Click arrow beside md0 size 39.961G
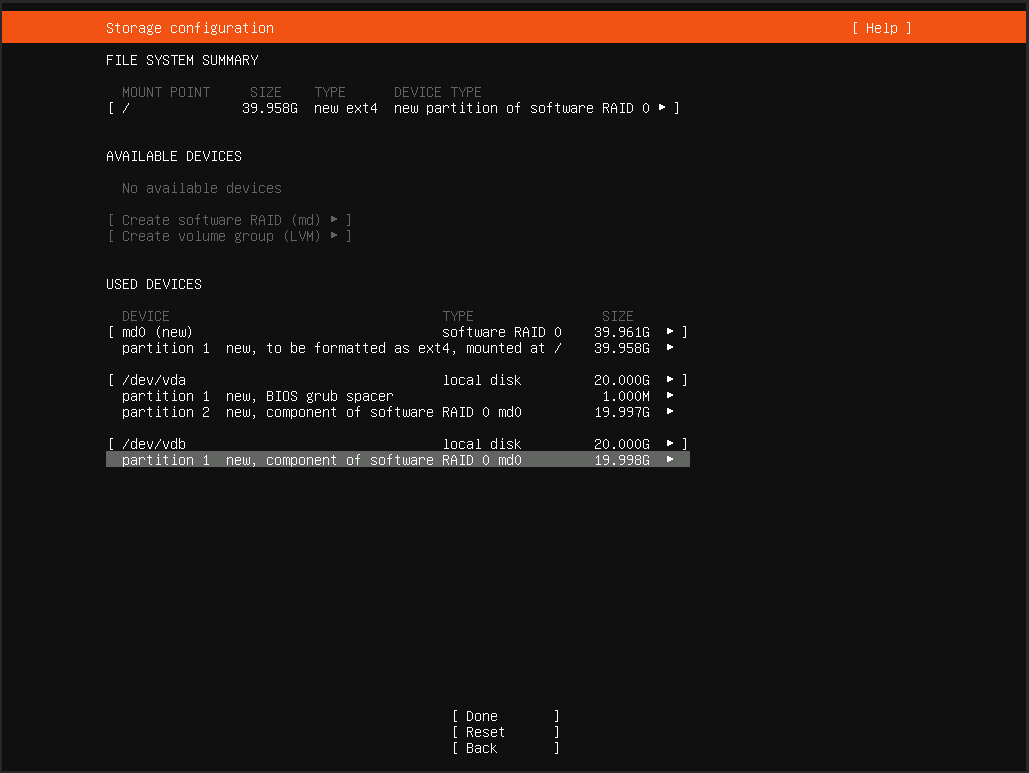1029x773 pixels. [670, 331]
